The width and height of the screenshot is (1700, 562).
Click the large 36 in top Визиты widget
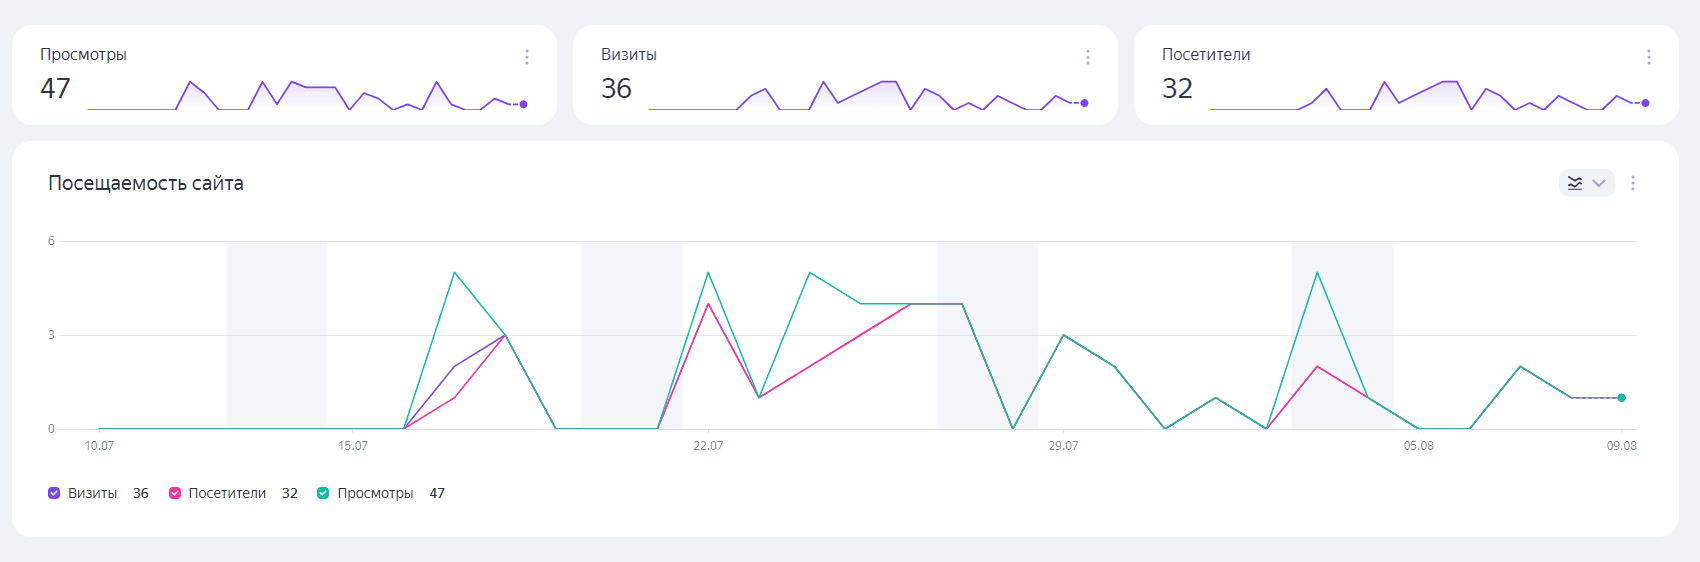pyautogui.click(x=616, y=89)
